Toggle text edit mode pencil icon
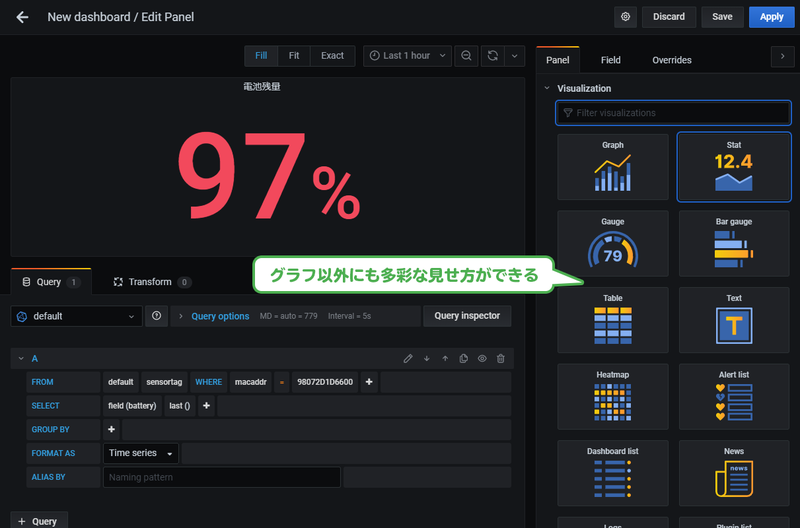Image resolution: width=800 pixels, height=528 pixels. click(x=408, y=359)
